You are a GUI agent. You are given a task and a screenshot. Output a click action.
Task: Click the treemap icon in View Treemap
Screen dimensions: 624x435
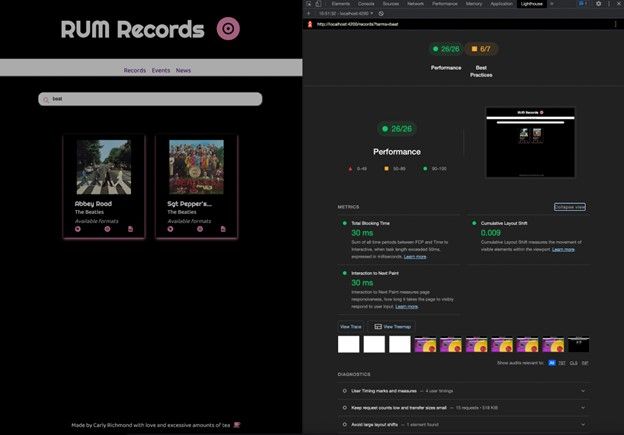(x=378, y=327)
